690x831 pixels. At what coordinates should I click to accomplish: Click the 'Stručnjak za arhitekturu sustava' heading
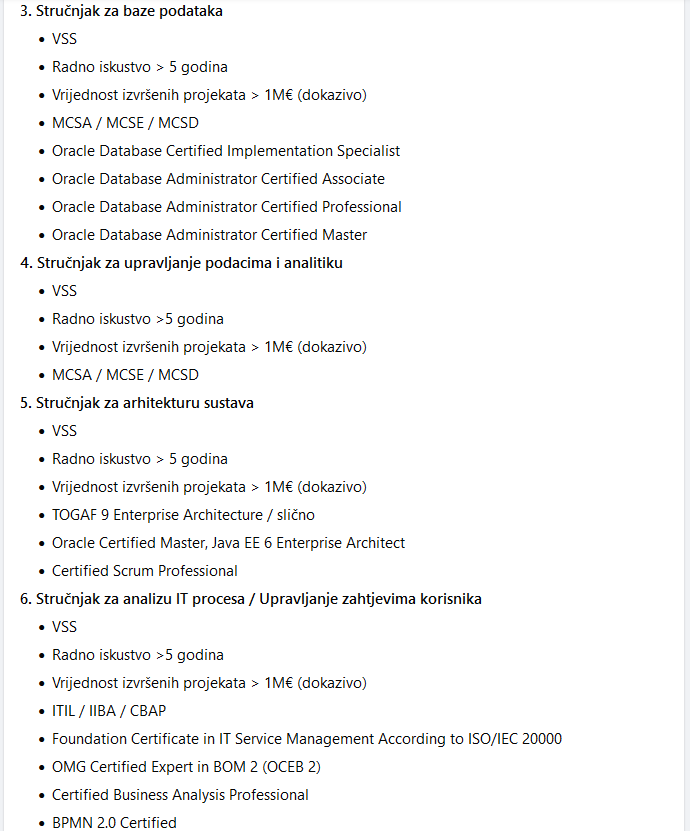[x=145, y=403]
